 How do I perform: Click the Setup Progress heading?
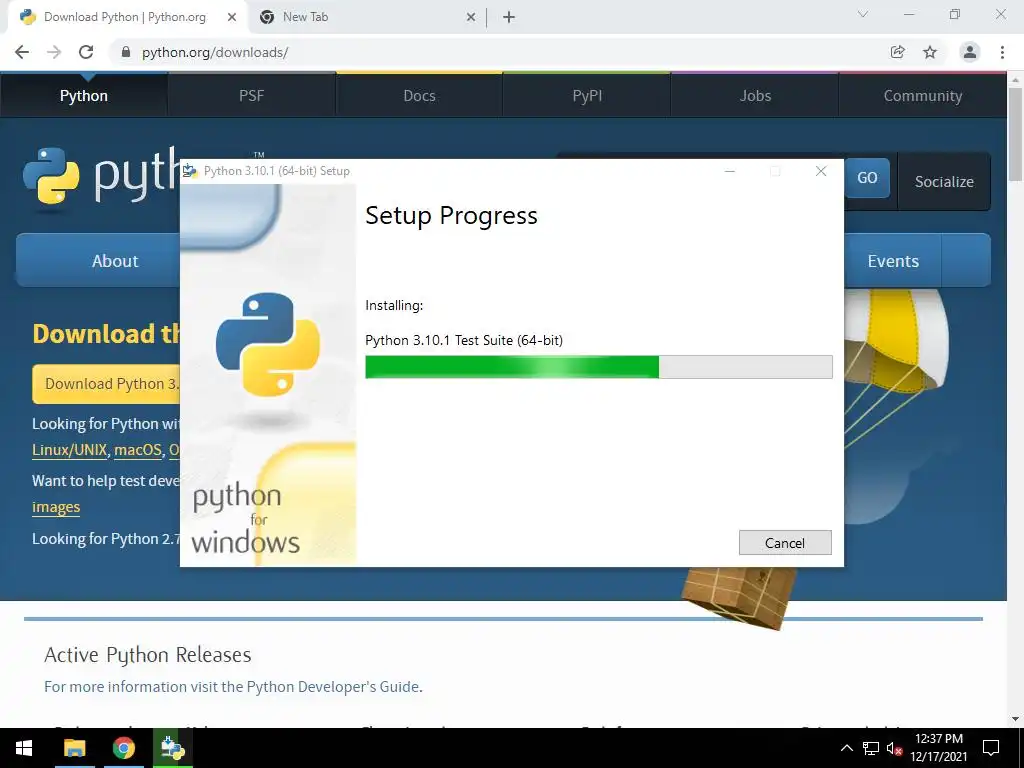click(451, 216)
